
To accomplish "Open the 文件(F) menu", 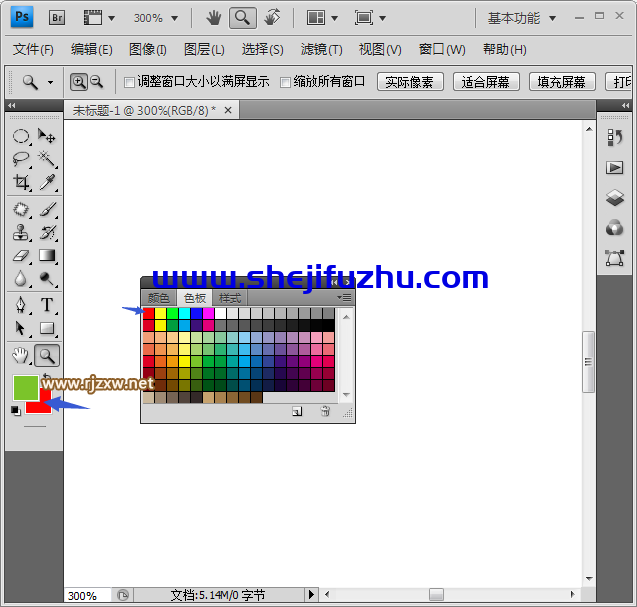I will (33, 50).
